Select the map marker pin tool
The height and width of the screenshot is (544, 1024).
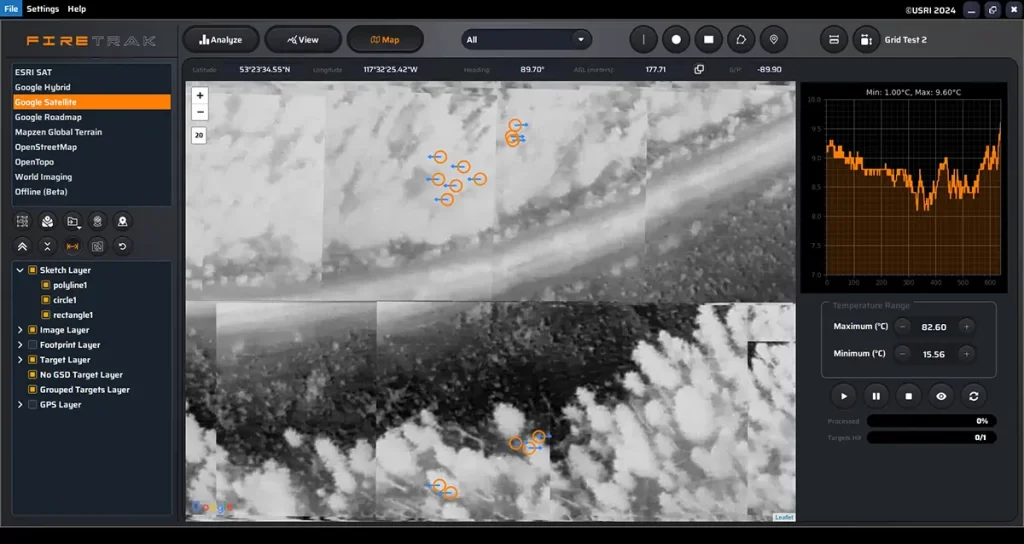[772, 39]
